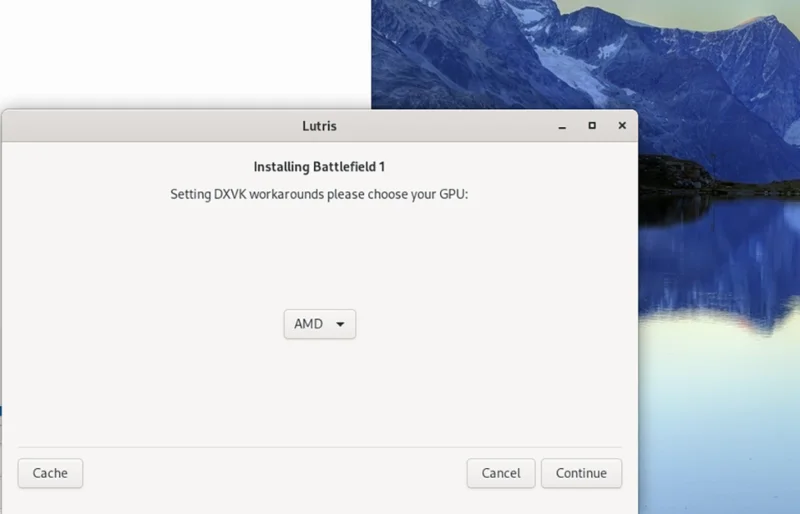The height and width of the screenshot is (514, 800).
Task: Close the Lutris window
Action: coord(622,126)
